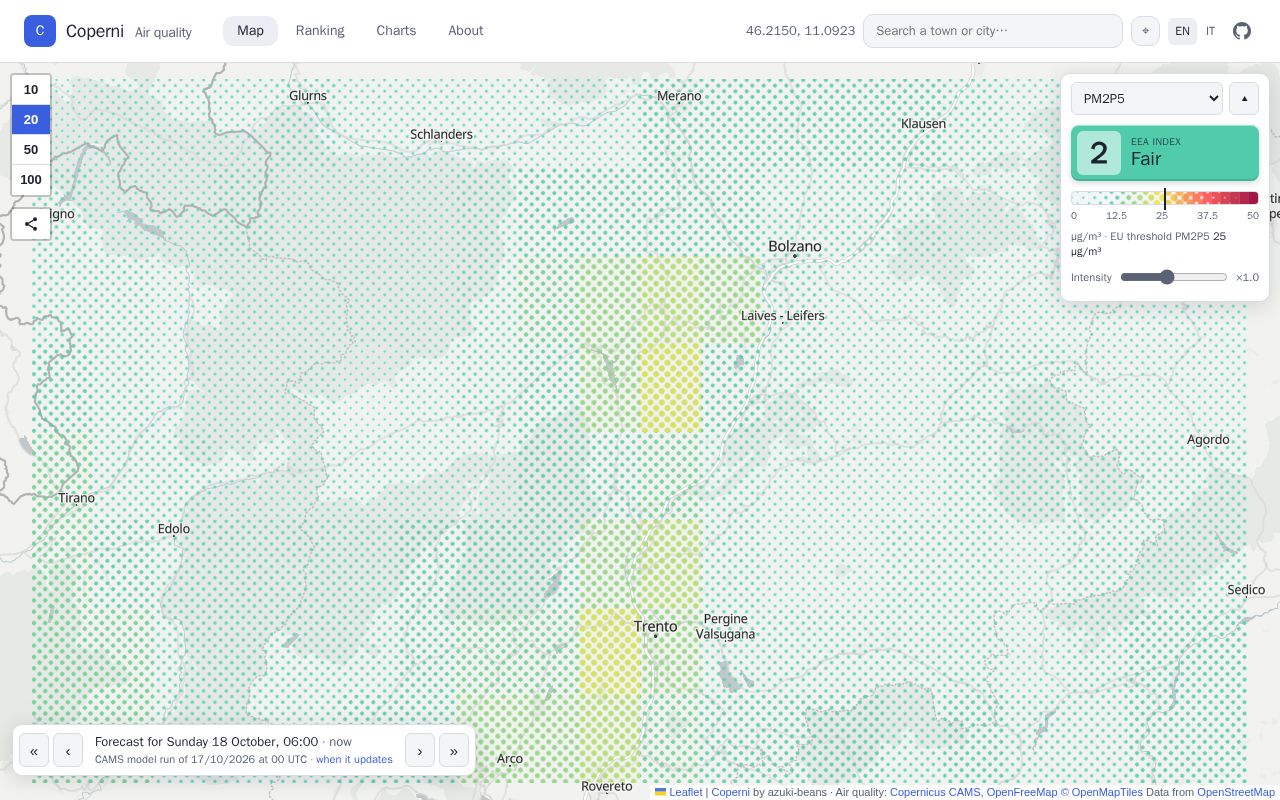Step back one forecast hour
The width and height of the screenshot is (1280, 800).
click(x=68, y=750)
